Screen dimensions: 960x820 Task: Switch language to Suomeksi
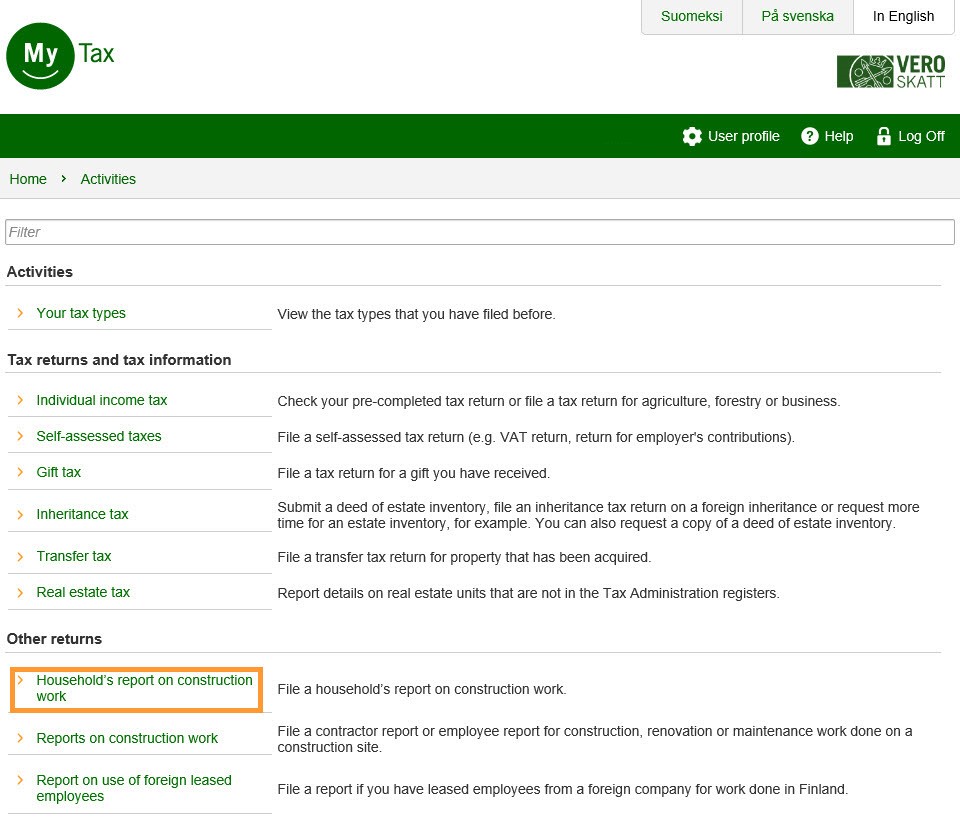point(691,17)
